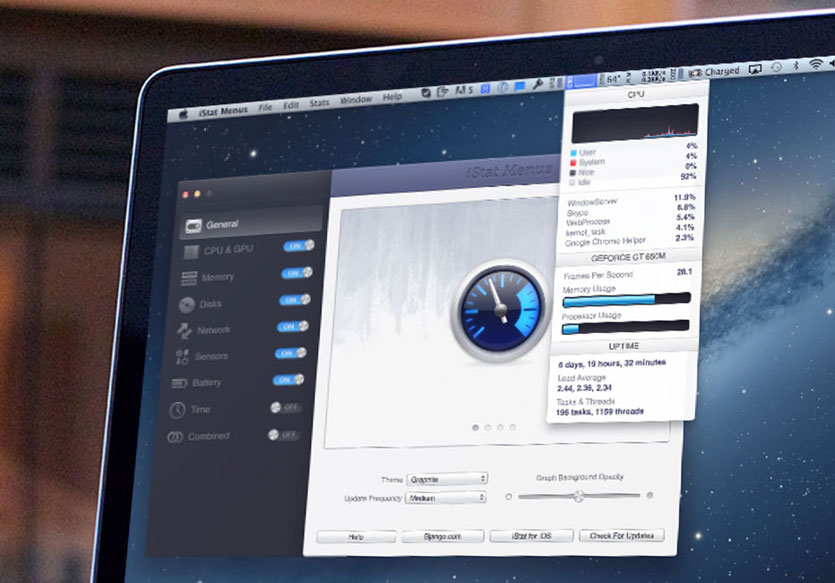Open the Wi-Fi menu bar icon

click(x=815, y=64)
